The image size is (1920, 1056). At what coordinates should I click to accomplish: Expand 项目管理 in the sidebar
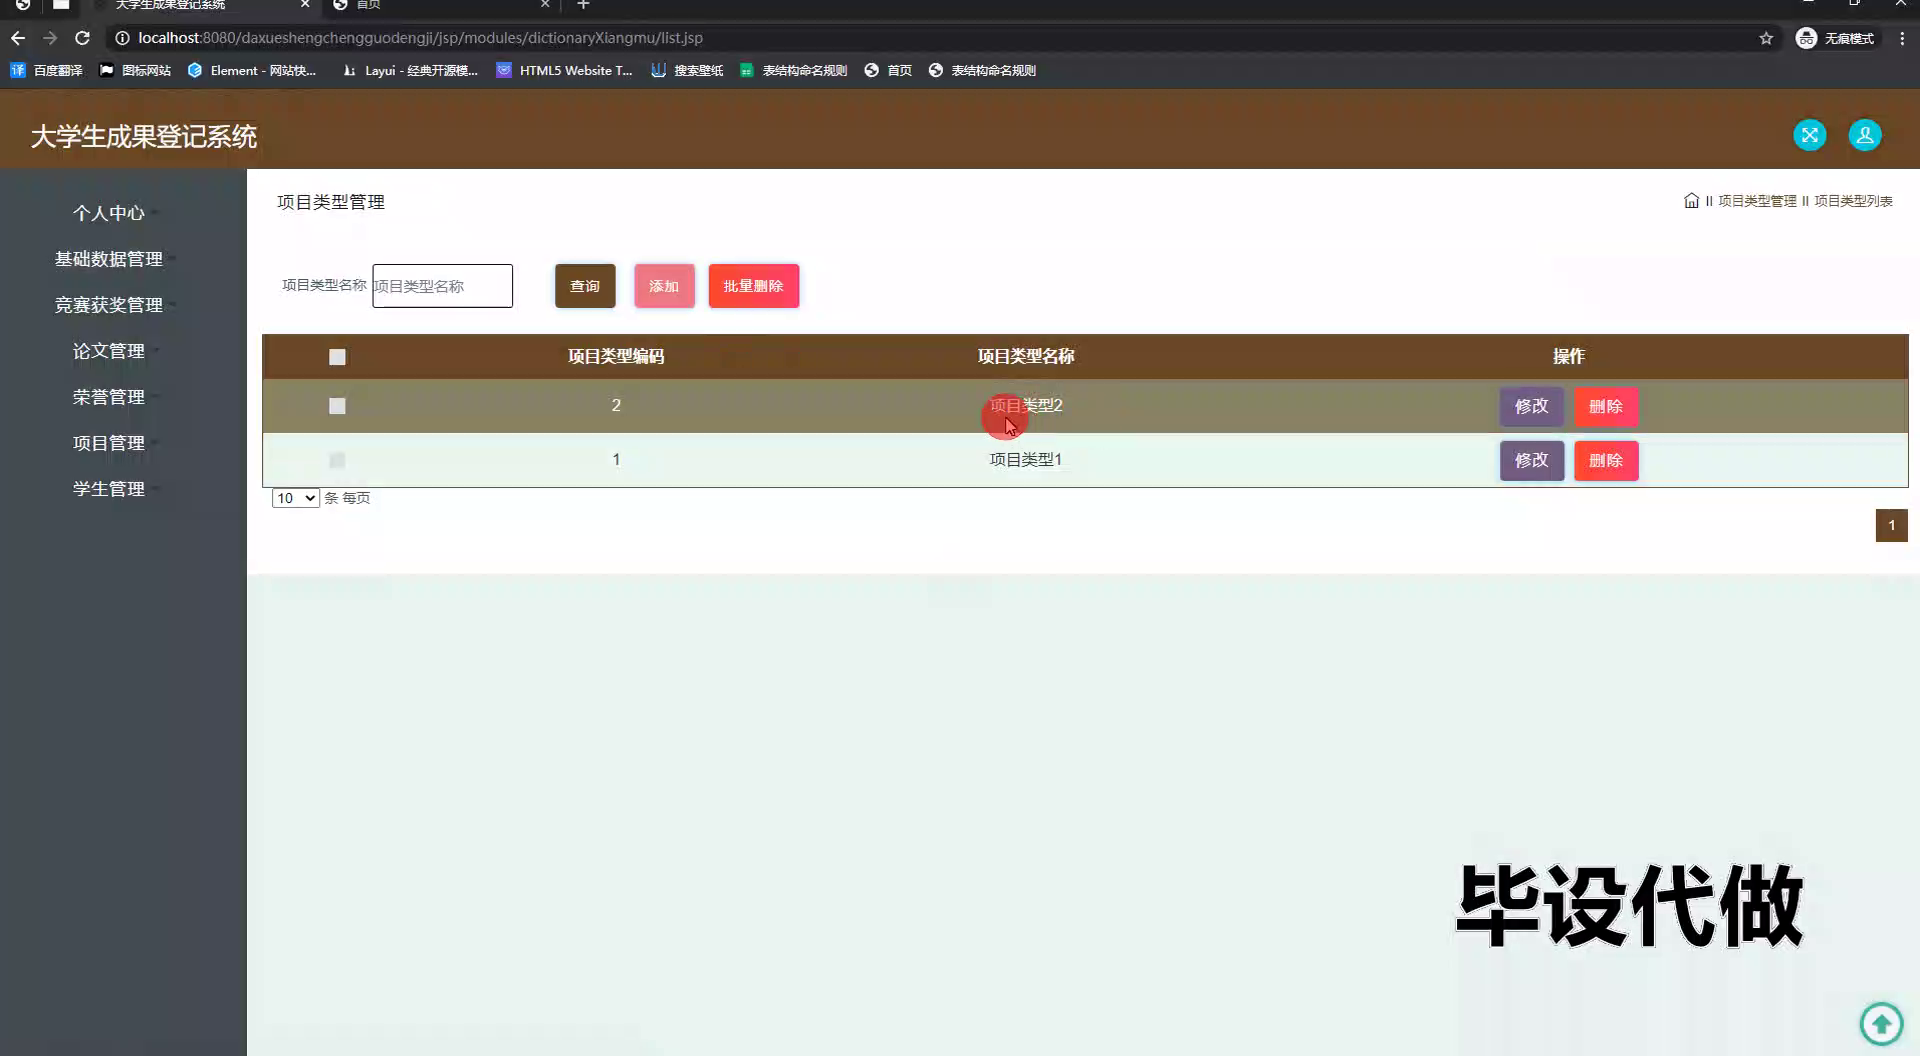109,443
